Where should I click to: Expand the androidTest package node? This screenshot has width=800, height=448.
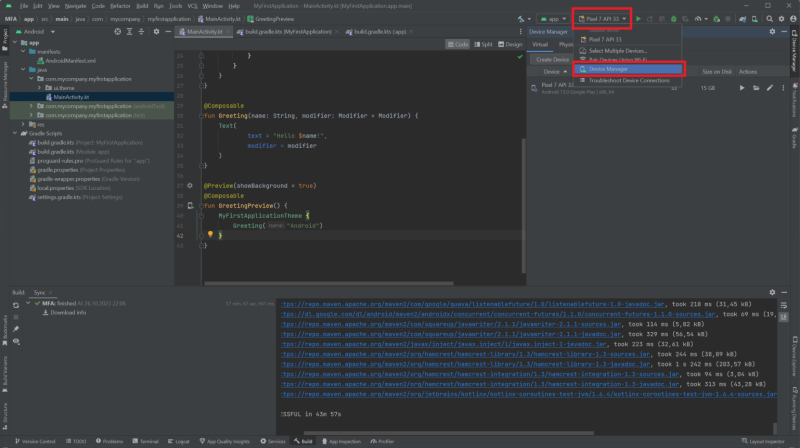[32, 106]
